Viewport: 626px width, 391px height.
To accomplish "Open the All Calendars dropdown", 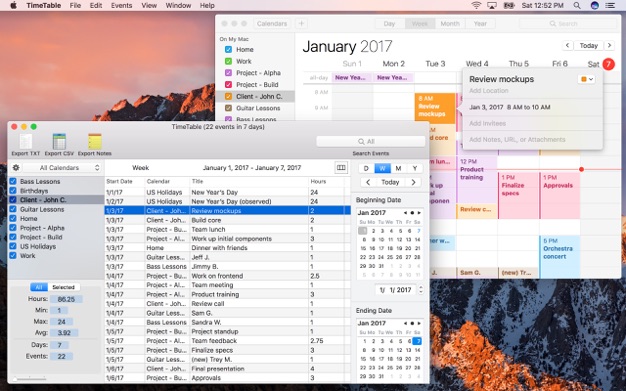I will pos(62,168).
